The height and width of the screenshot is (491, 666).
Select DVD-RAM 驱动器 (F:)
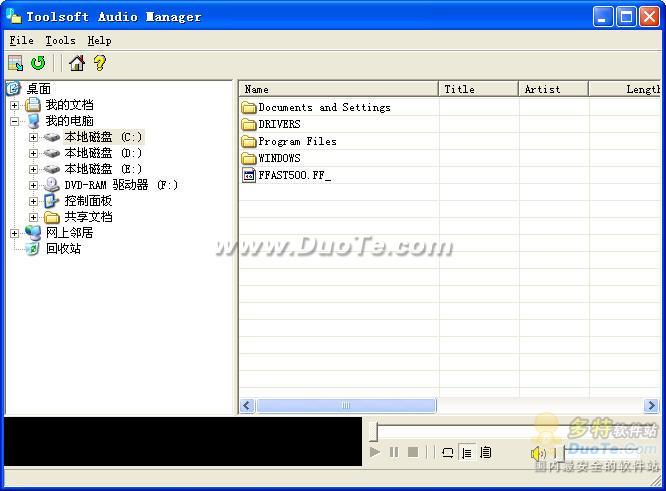[x=121, y=185]
